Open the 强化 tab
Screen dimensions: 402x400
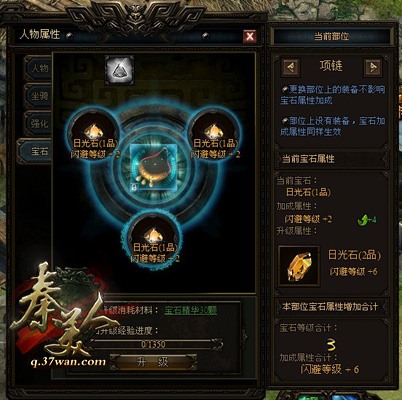[x=38, y=124]
